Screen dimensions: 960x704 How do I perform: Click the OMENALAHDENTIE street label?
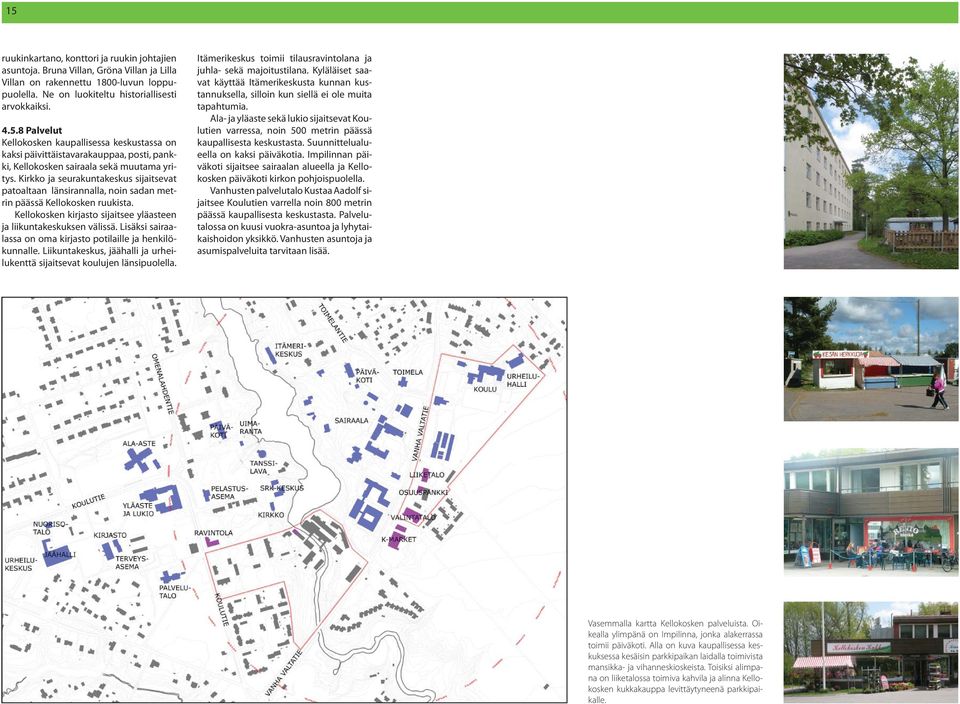coord(163,384)
